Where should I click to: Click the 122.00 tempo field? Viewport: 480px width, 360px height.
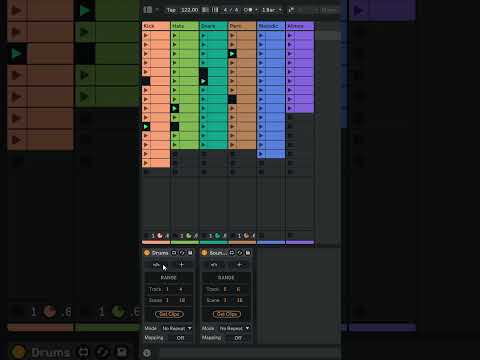click(190, 10)
